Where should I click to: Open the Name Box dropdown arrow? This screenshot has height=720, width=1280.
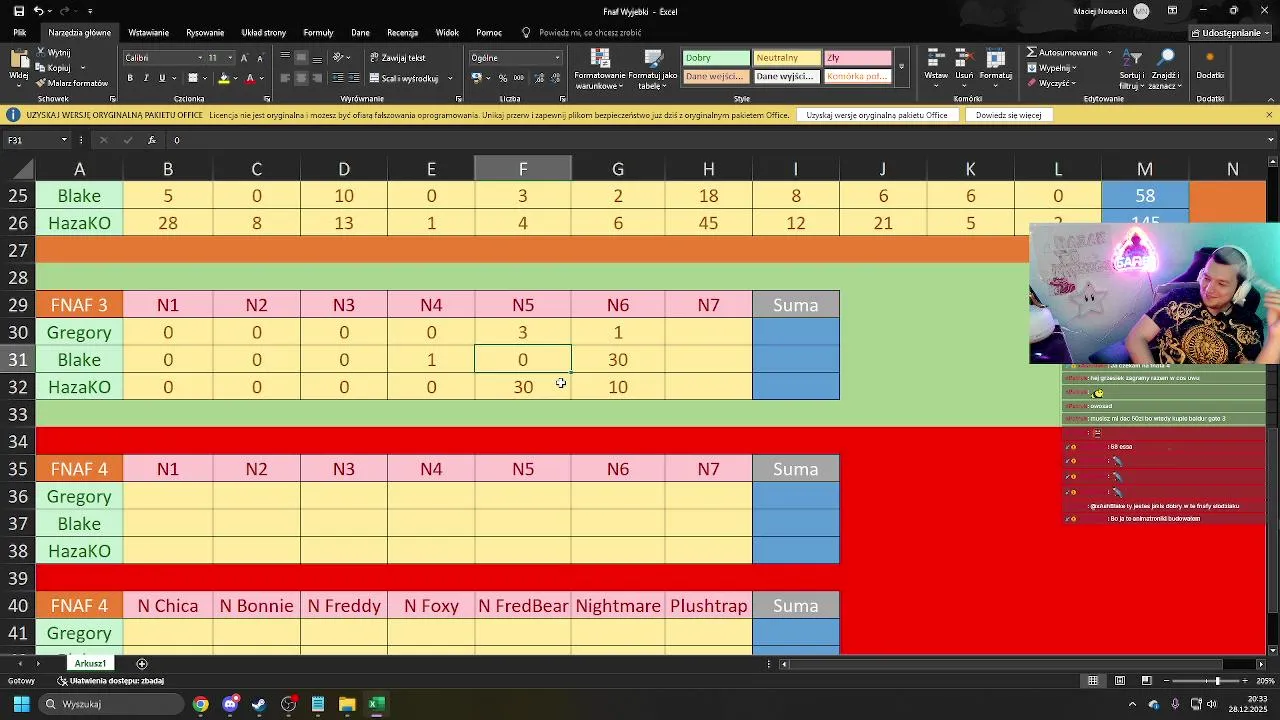pyautogui.click(x=64, y=140)
